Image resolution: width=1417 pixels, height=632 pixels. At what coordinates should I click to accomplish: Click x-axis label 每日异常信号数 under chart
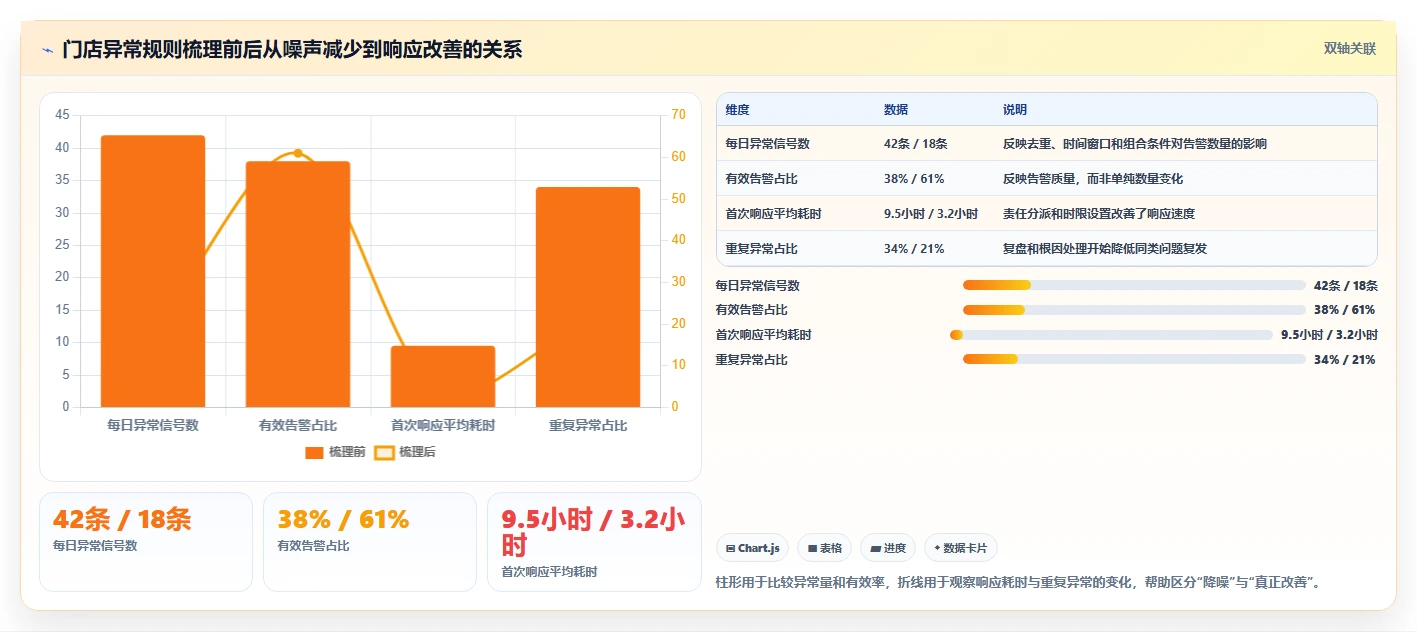click(x=153, y=425)
